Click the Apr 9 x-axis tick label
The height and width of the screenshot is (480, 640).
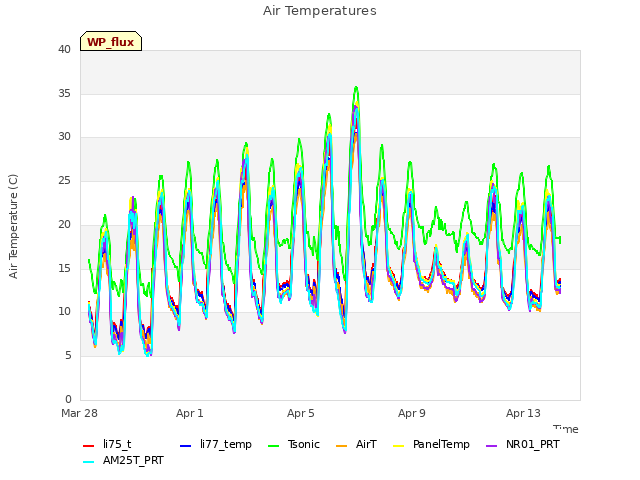[x=412, y=413]
